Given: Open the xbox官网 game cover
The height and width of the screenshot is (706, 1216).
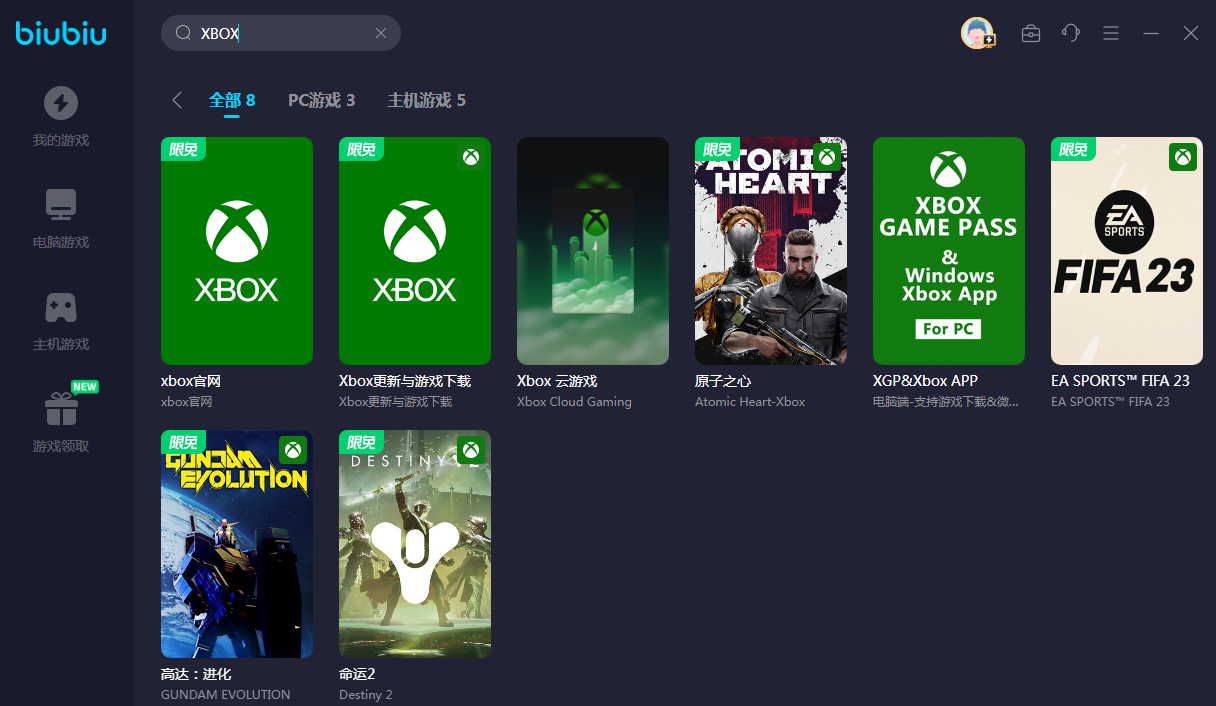Looking at the screenshot, I should click(x=237, y=251).
